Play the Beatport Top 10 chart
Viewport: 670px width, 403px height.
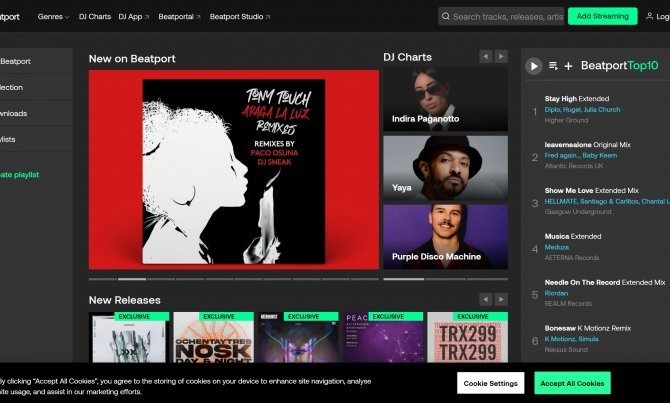pyautogui.click(x=534, y=66)
